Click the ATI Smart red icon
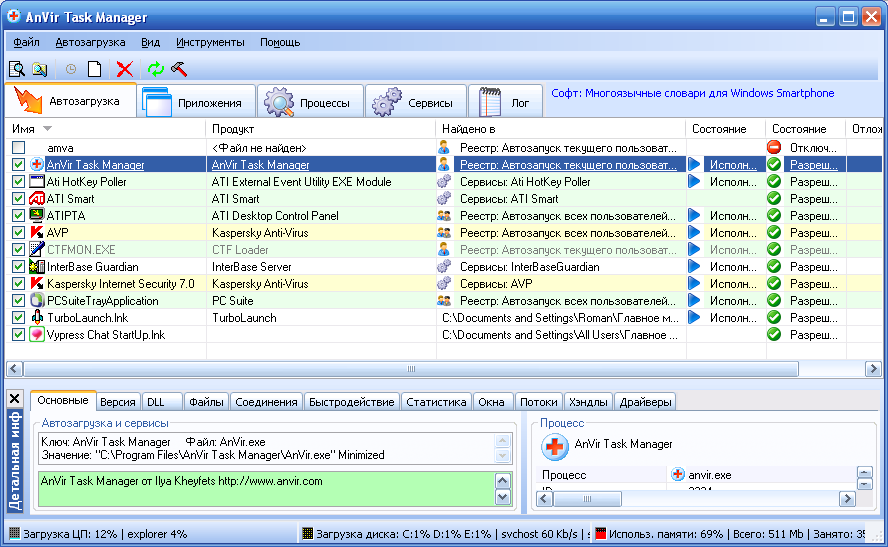The height and width of the screenshot is (547, 888). click(x=37, y=198)
